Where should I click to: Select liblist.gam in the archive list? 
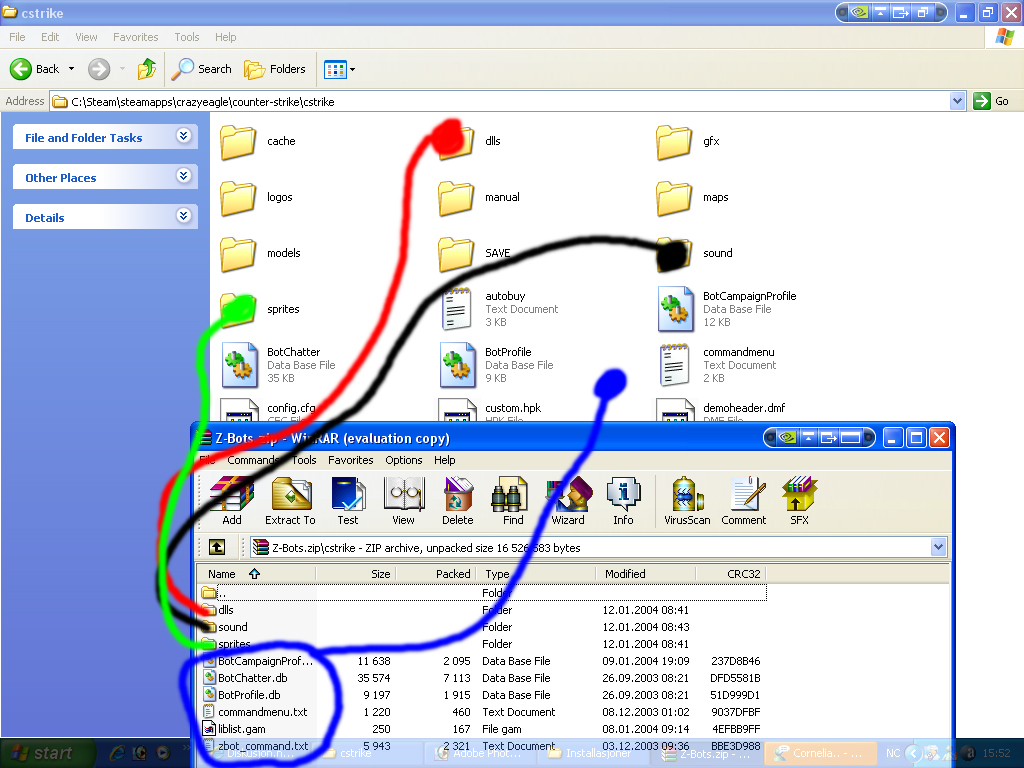[x=483, y=729]
